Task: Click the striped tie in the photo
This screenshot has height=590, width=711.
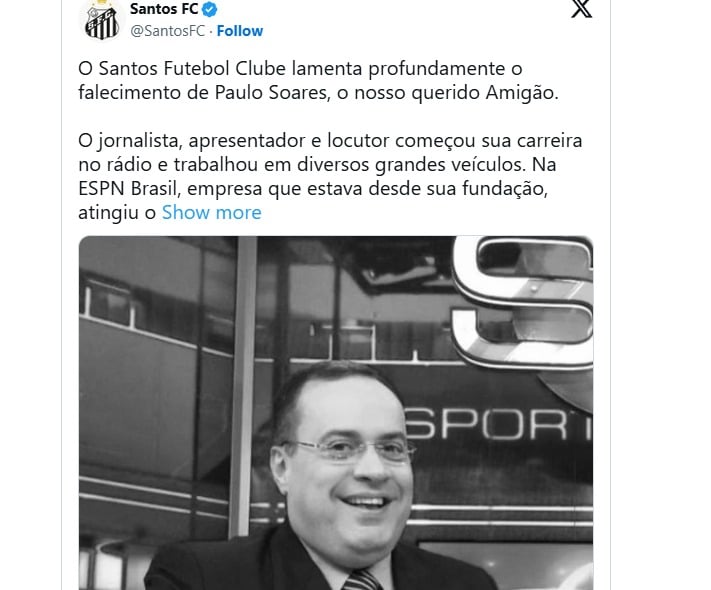Action: point(362,580)
